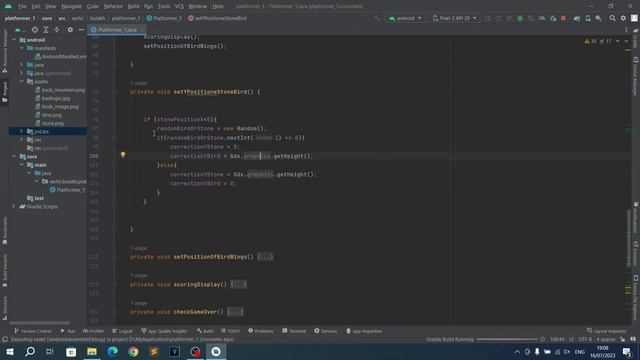The width and height of the screenshot is (640, 360).
Task: Go to next highlighted problem arrow
Action: pos(626,41)
